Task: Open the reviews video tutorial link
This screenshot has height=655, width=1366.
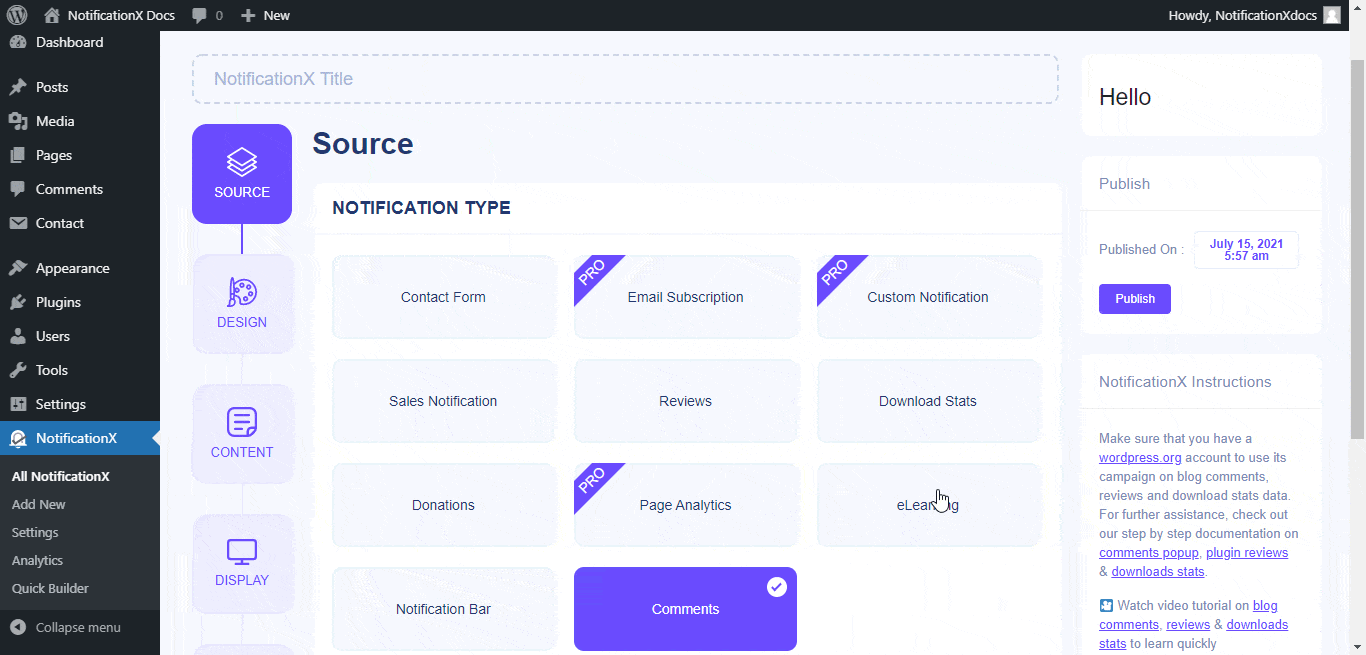Action: coord(1188,624)
